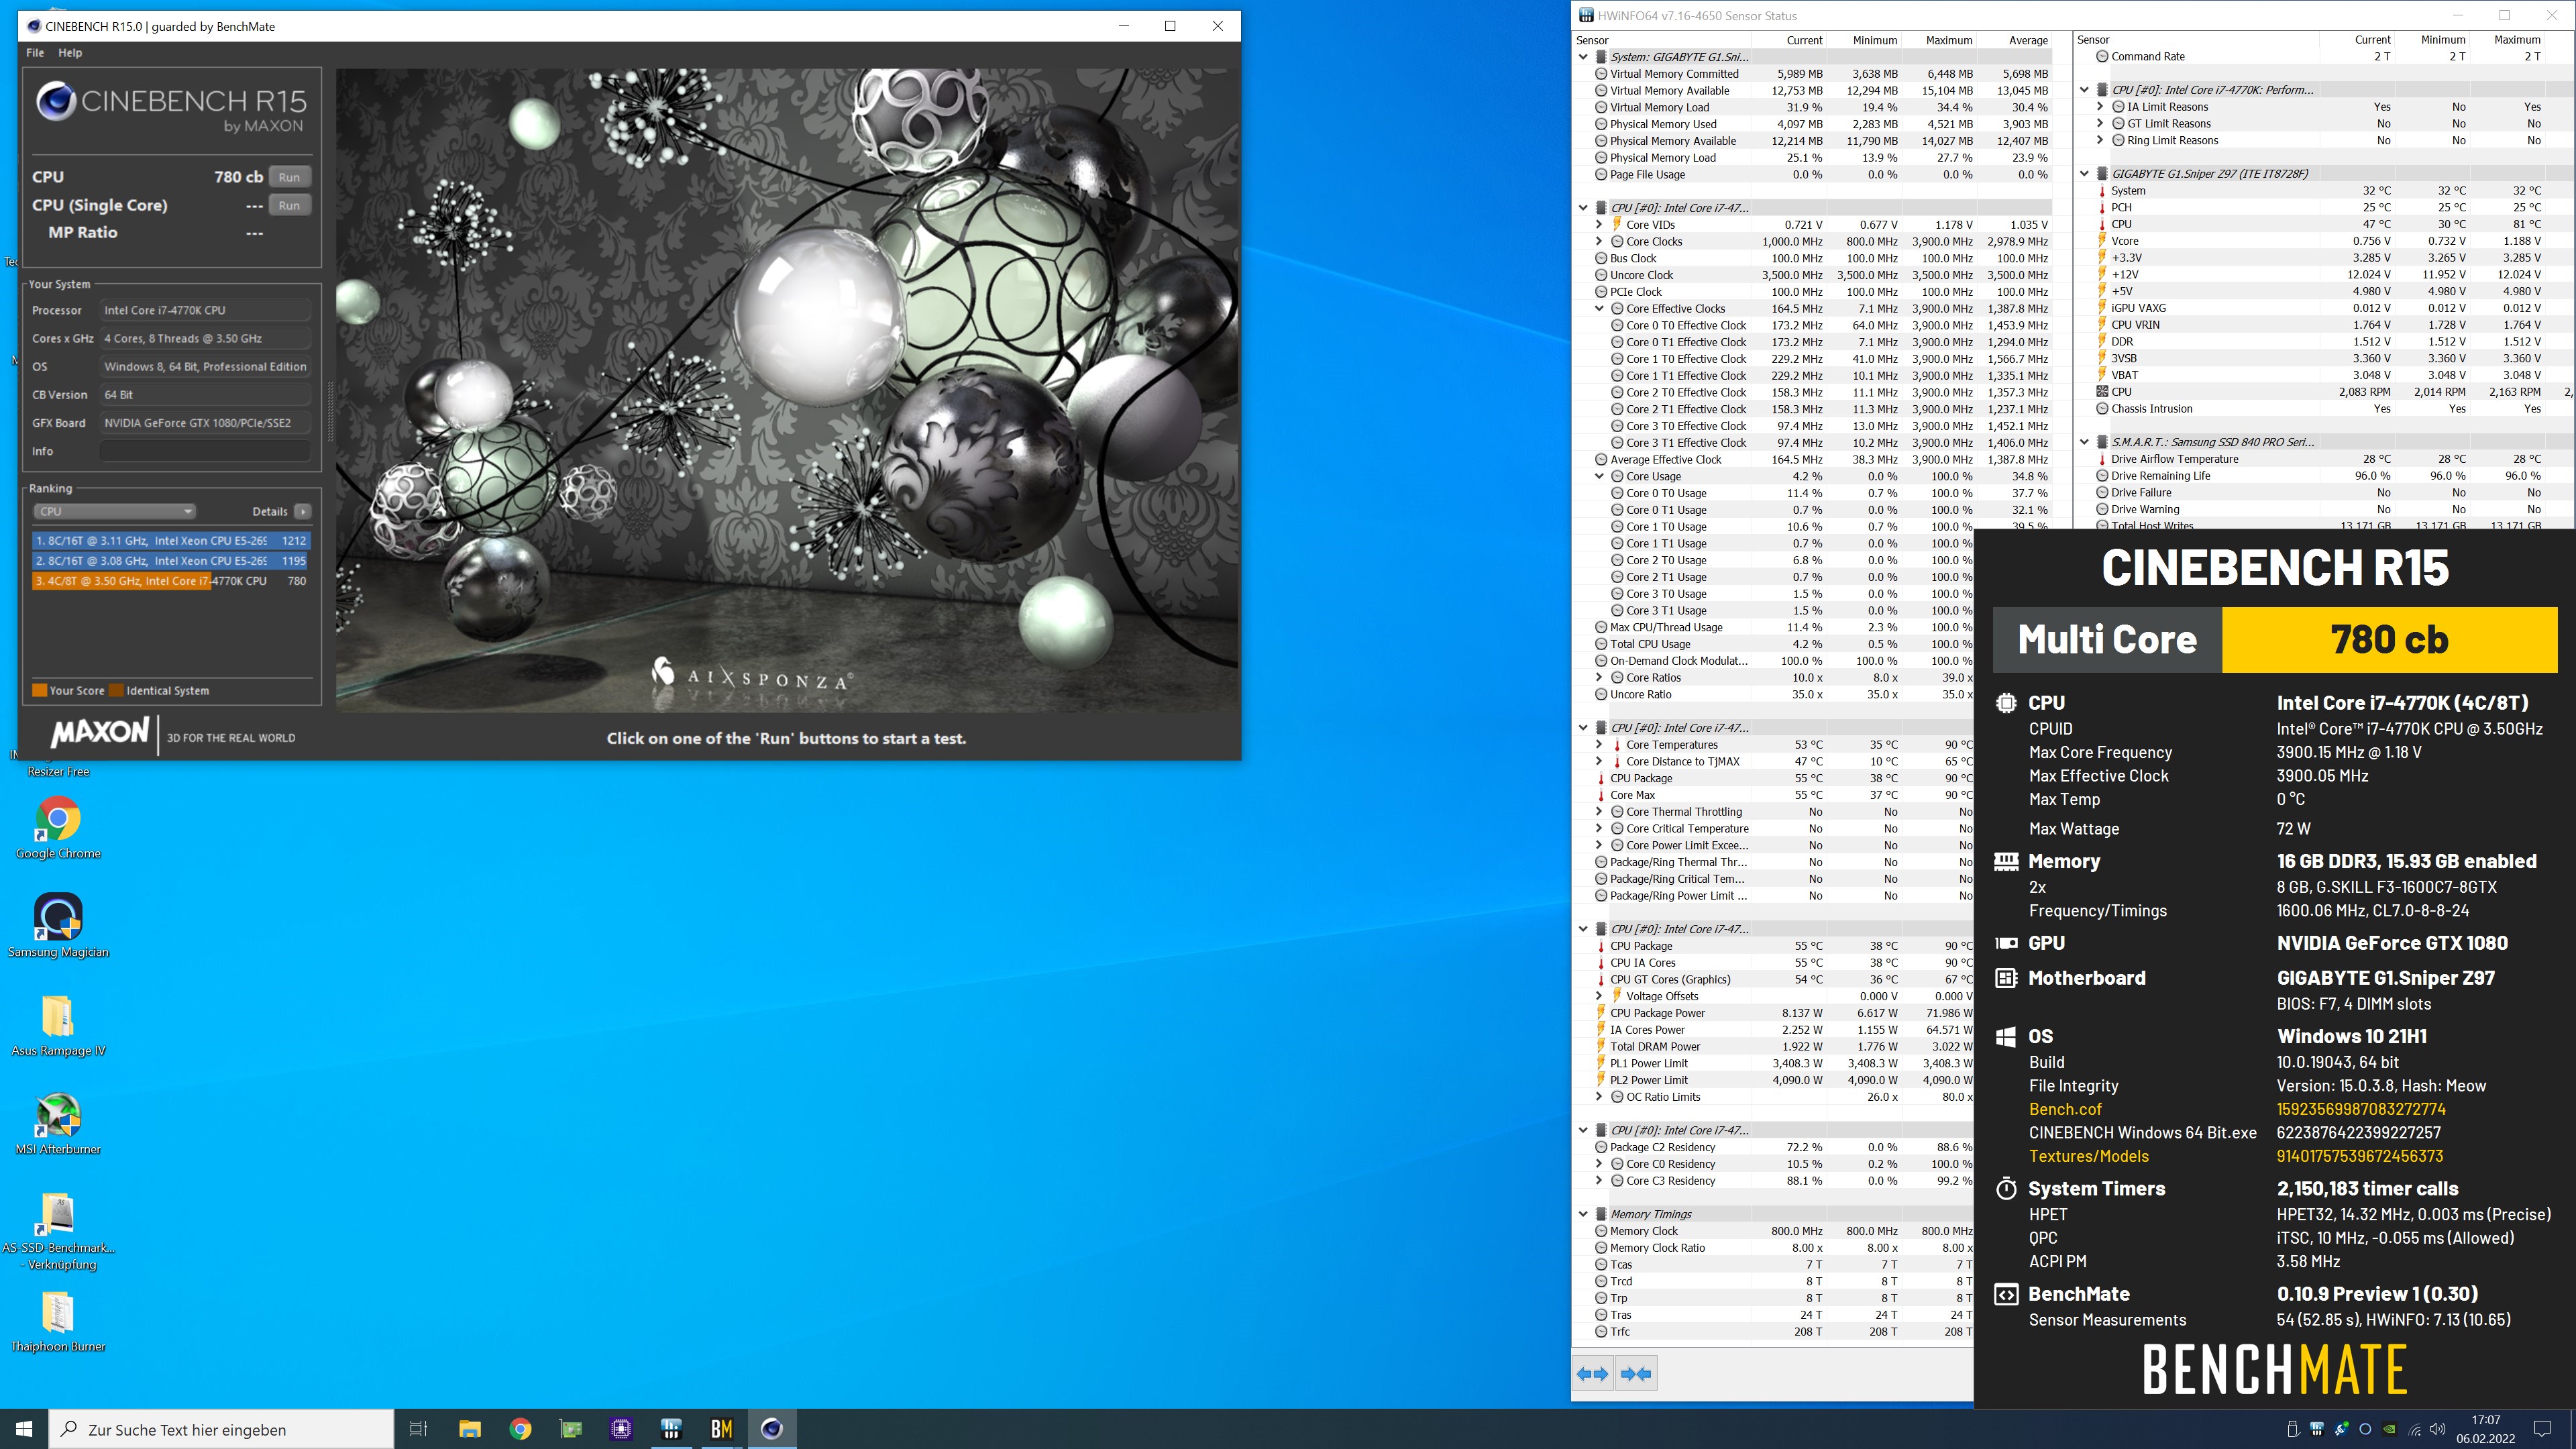Collapse the Core Usage group
This screenshot has width=2576, height=1449.
point(1599,477)
